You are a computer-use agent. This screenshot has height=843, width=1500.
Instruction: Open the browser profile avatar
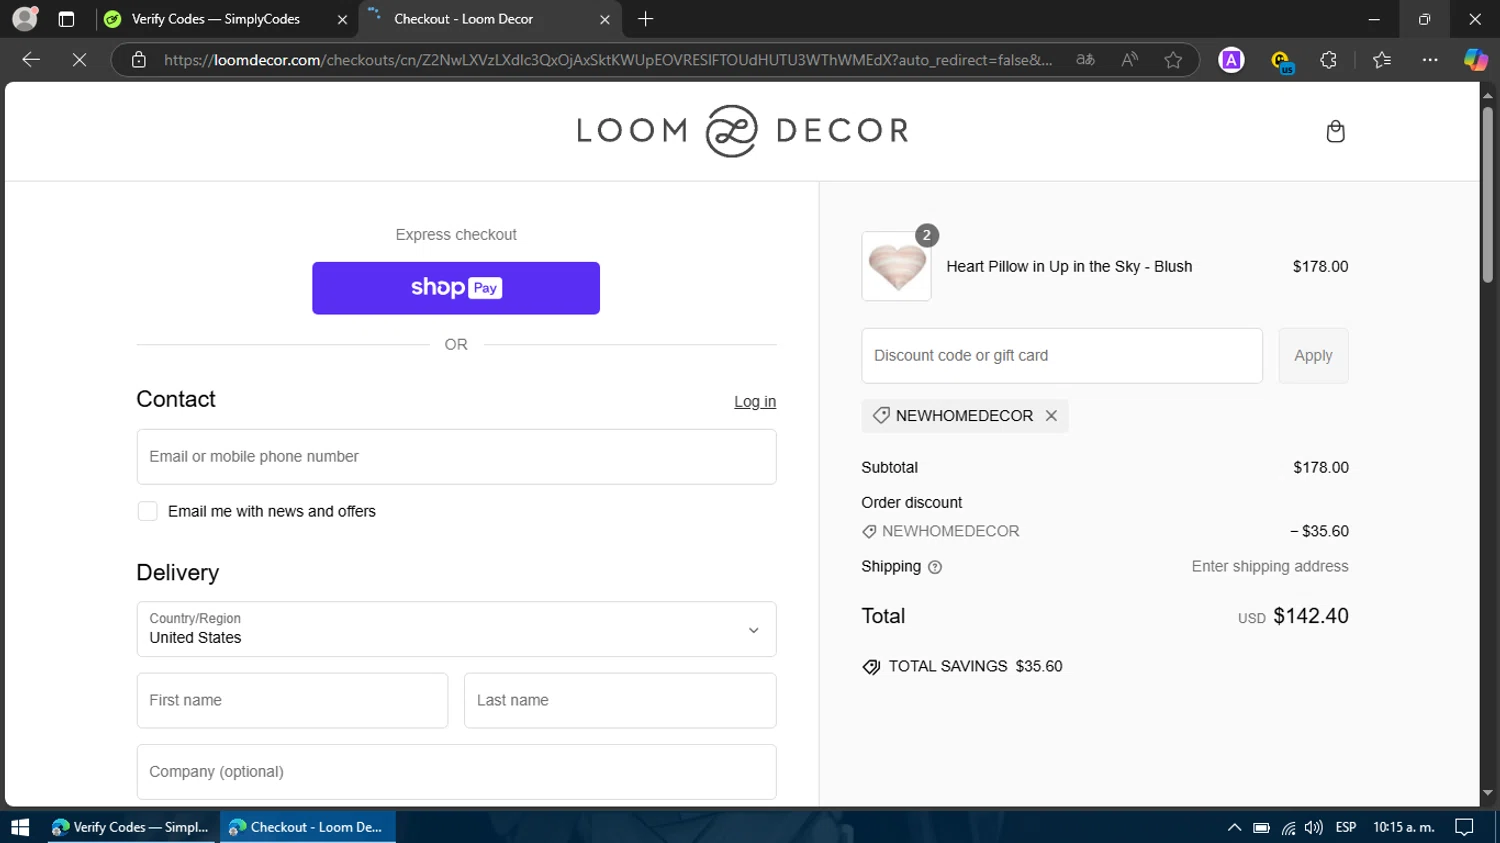click(x=24, y=18)
